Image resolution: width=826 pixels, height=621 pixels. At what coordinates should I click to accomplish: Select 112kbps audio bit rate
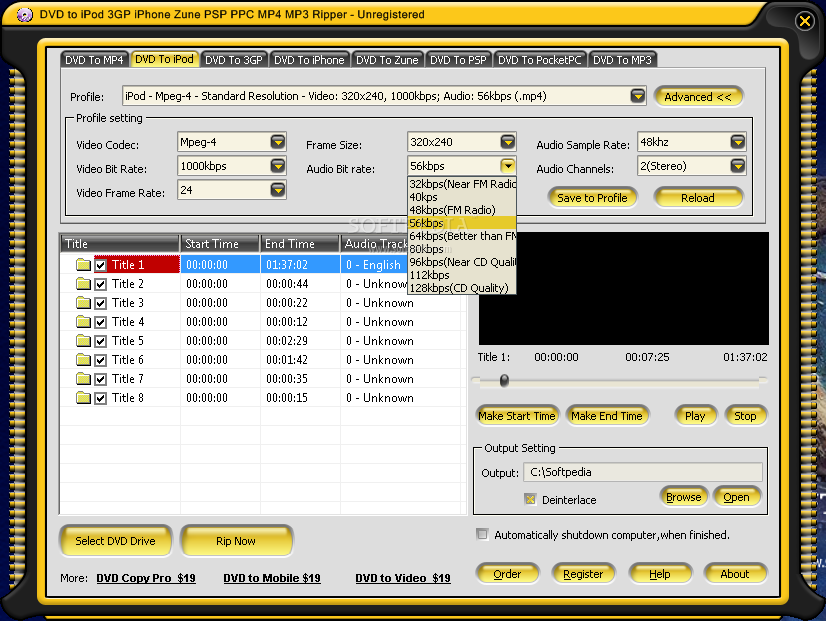click(462, 275)
